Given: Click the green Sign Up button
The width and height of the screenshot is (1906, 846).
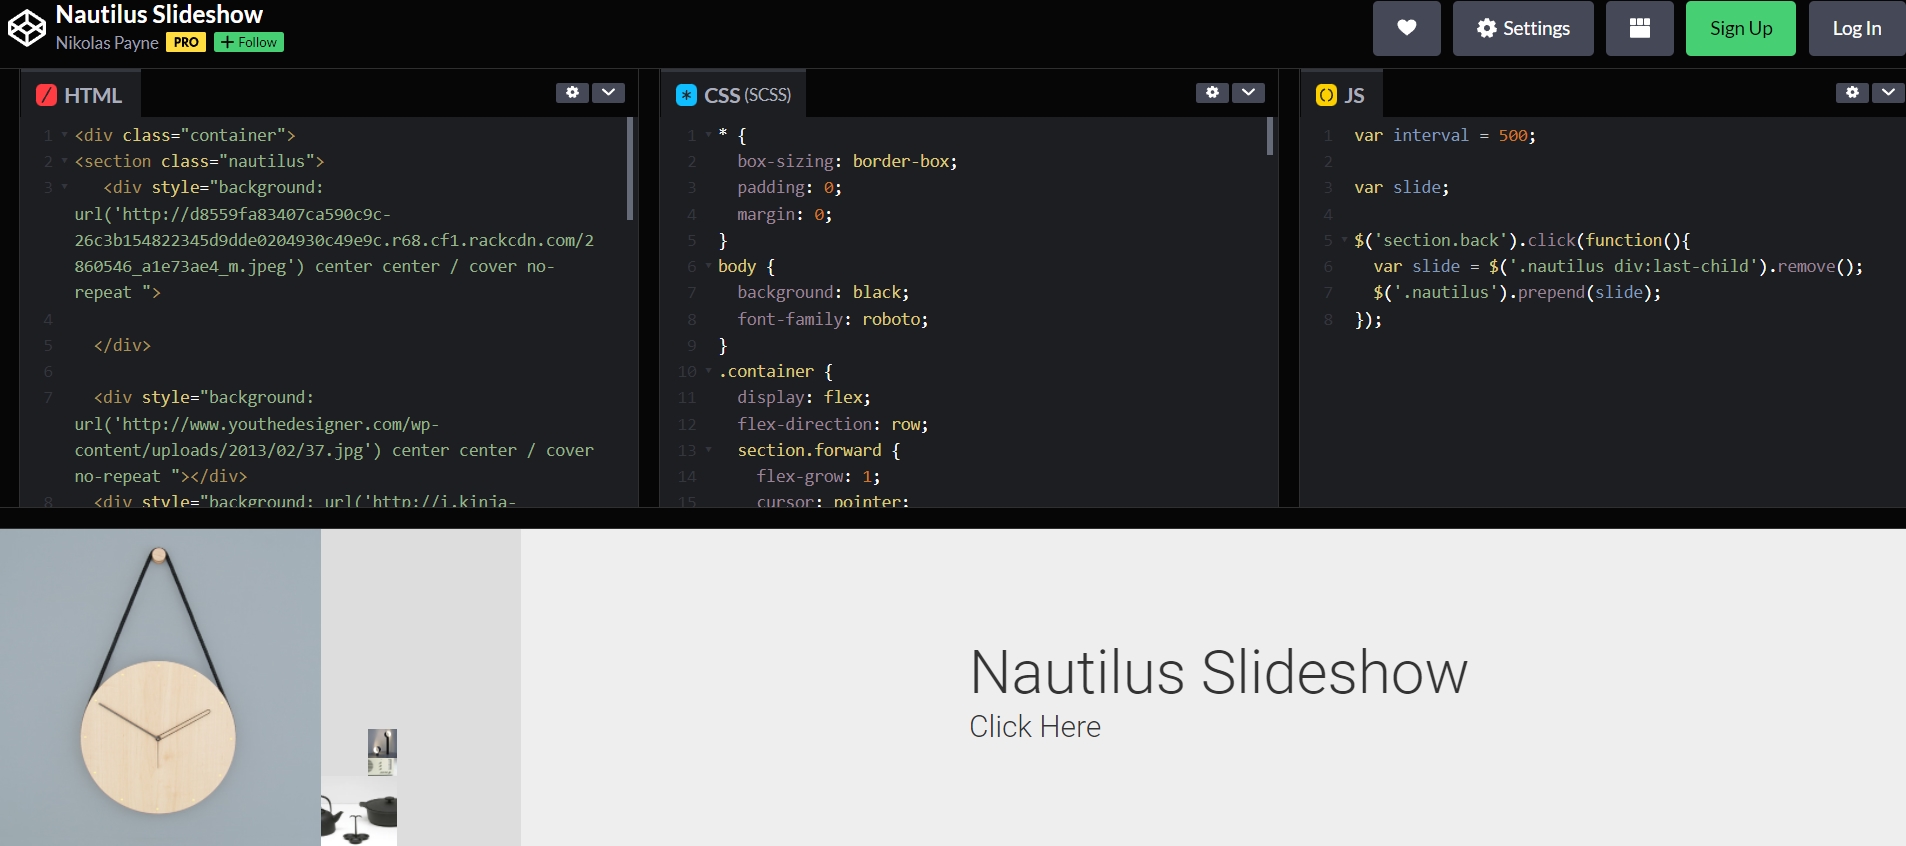Looking at the screenshot, I should (1740, 28).
